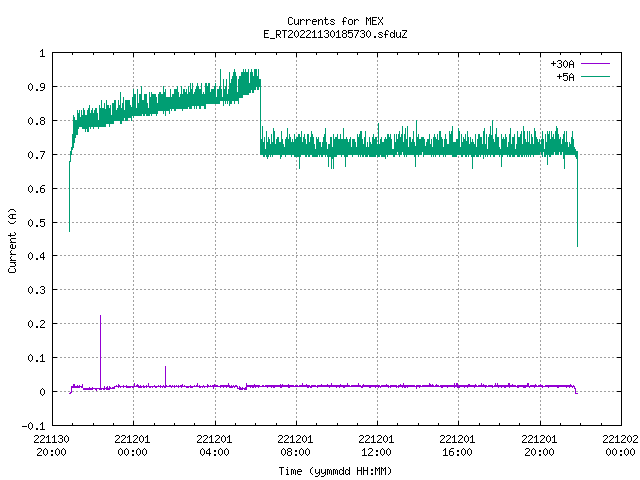The image size is (640, 480).
Task: Click y-axis tick label 0.5
Action: (x=36, y=222)
